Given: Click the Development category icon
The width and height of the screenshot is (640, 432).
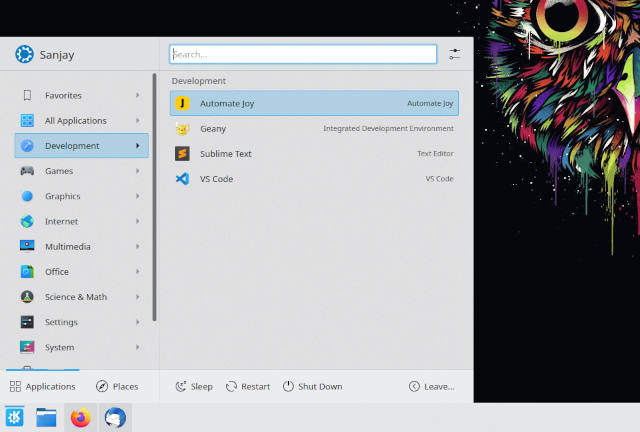Looking at the screenshot, I should point(27,146).
